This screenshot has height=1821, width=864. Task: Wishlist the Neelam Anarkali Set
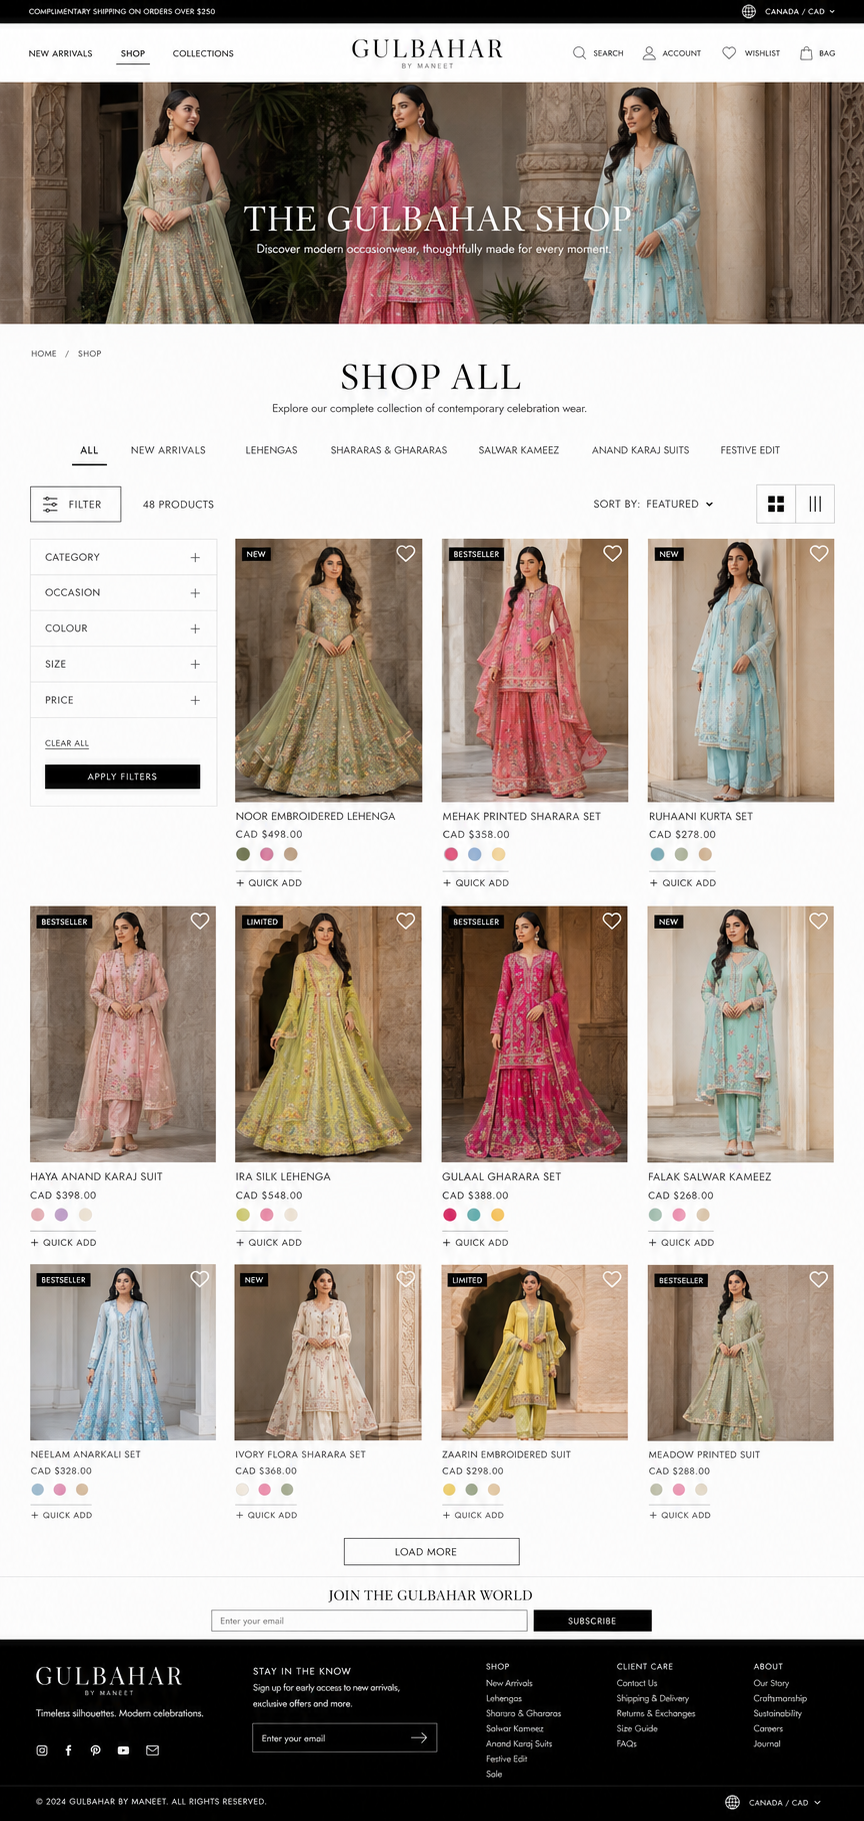pos(200,1278)
